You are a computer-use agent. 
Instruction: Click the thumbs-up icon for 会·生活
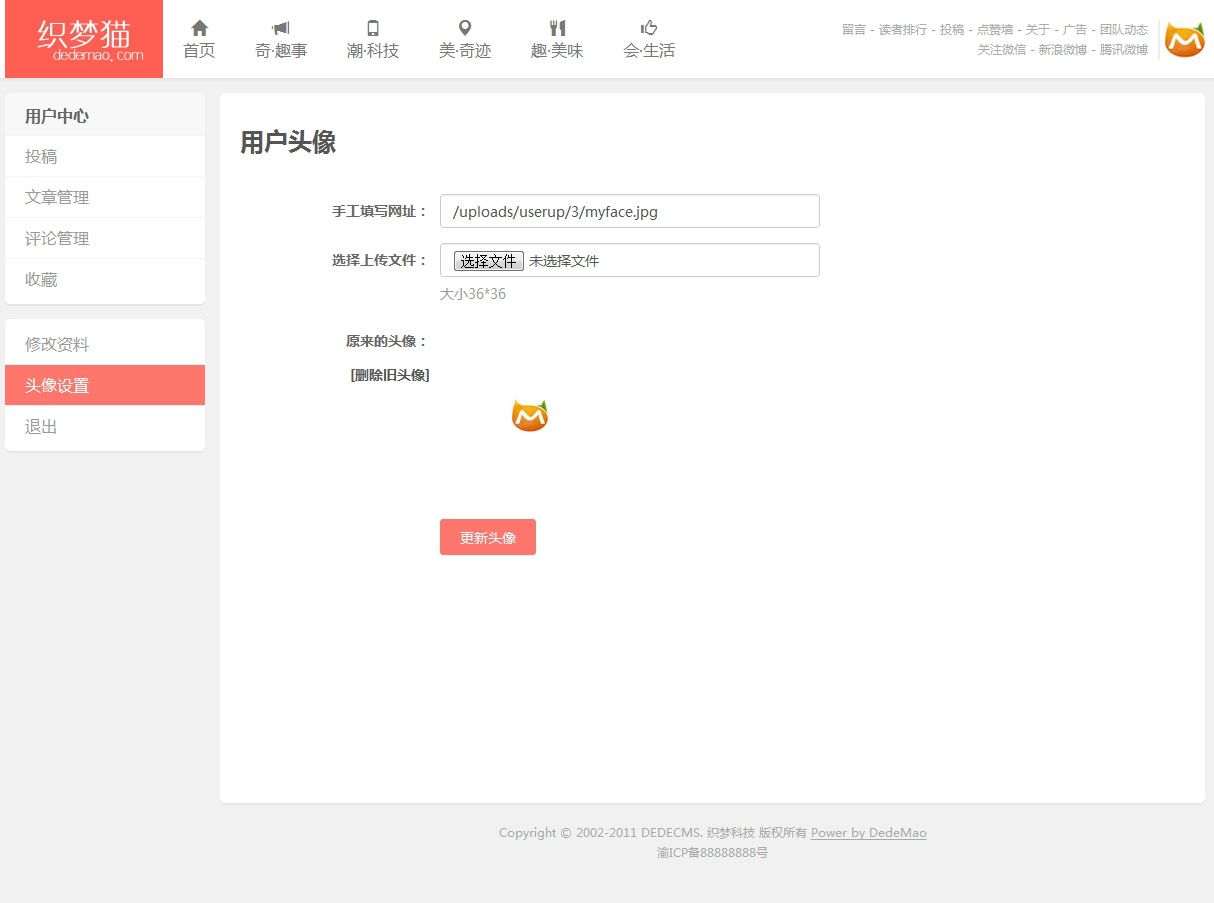(649, 28)
